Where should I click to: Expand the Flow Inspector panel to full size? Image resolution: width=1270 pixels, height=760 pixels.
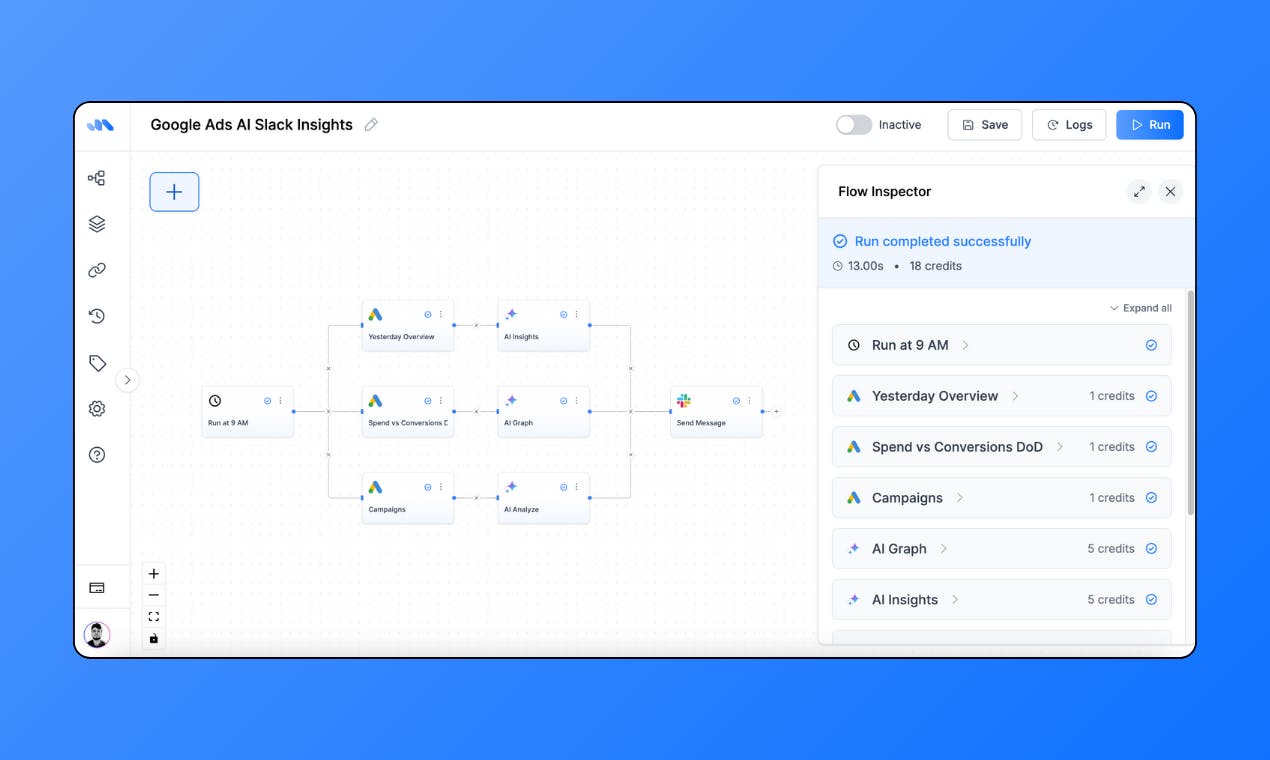[1139, 192]
